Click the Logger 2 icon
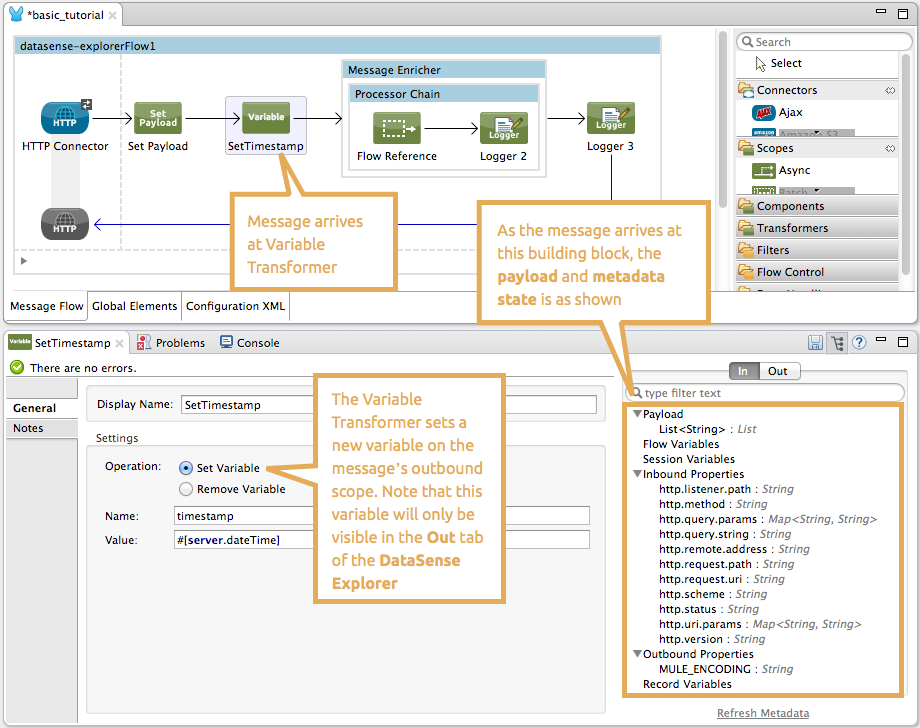The height and width of the screenshot is (728, 920). (503, 128)
